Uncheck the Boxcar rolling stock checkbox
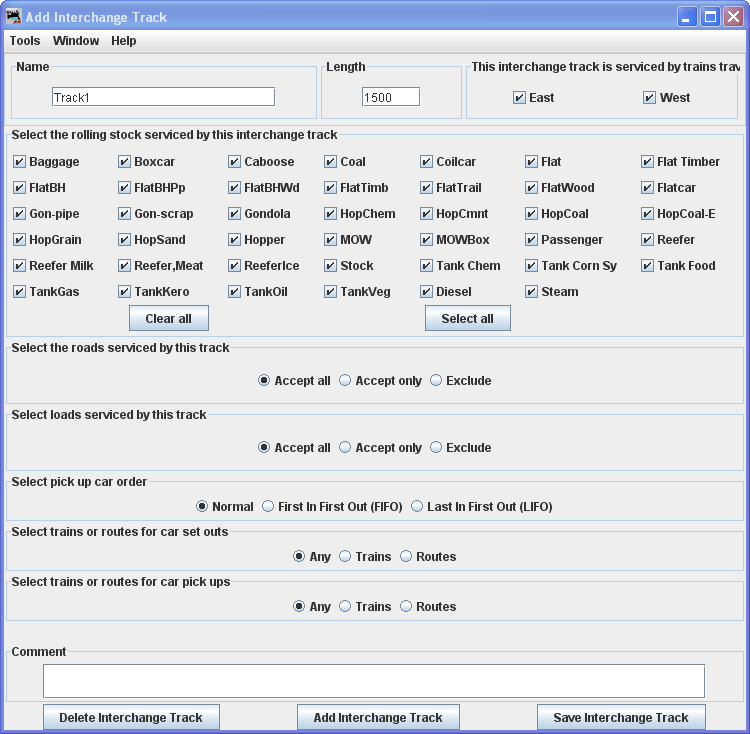 [x=125, y=162]
